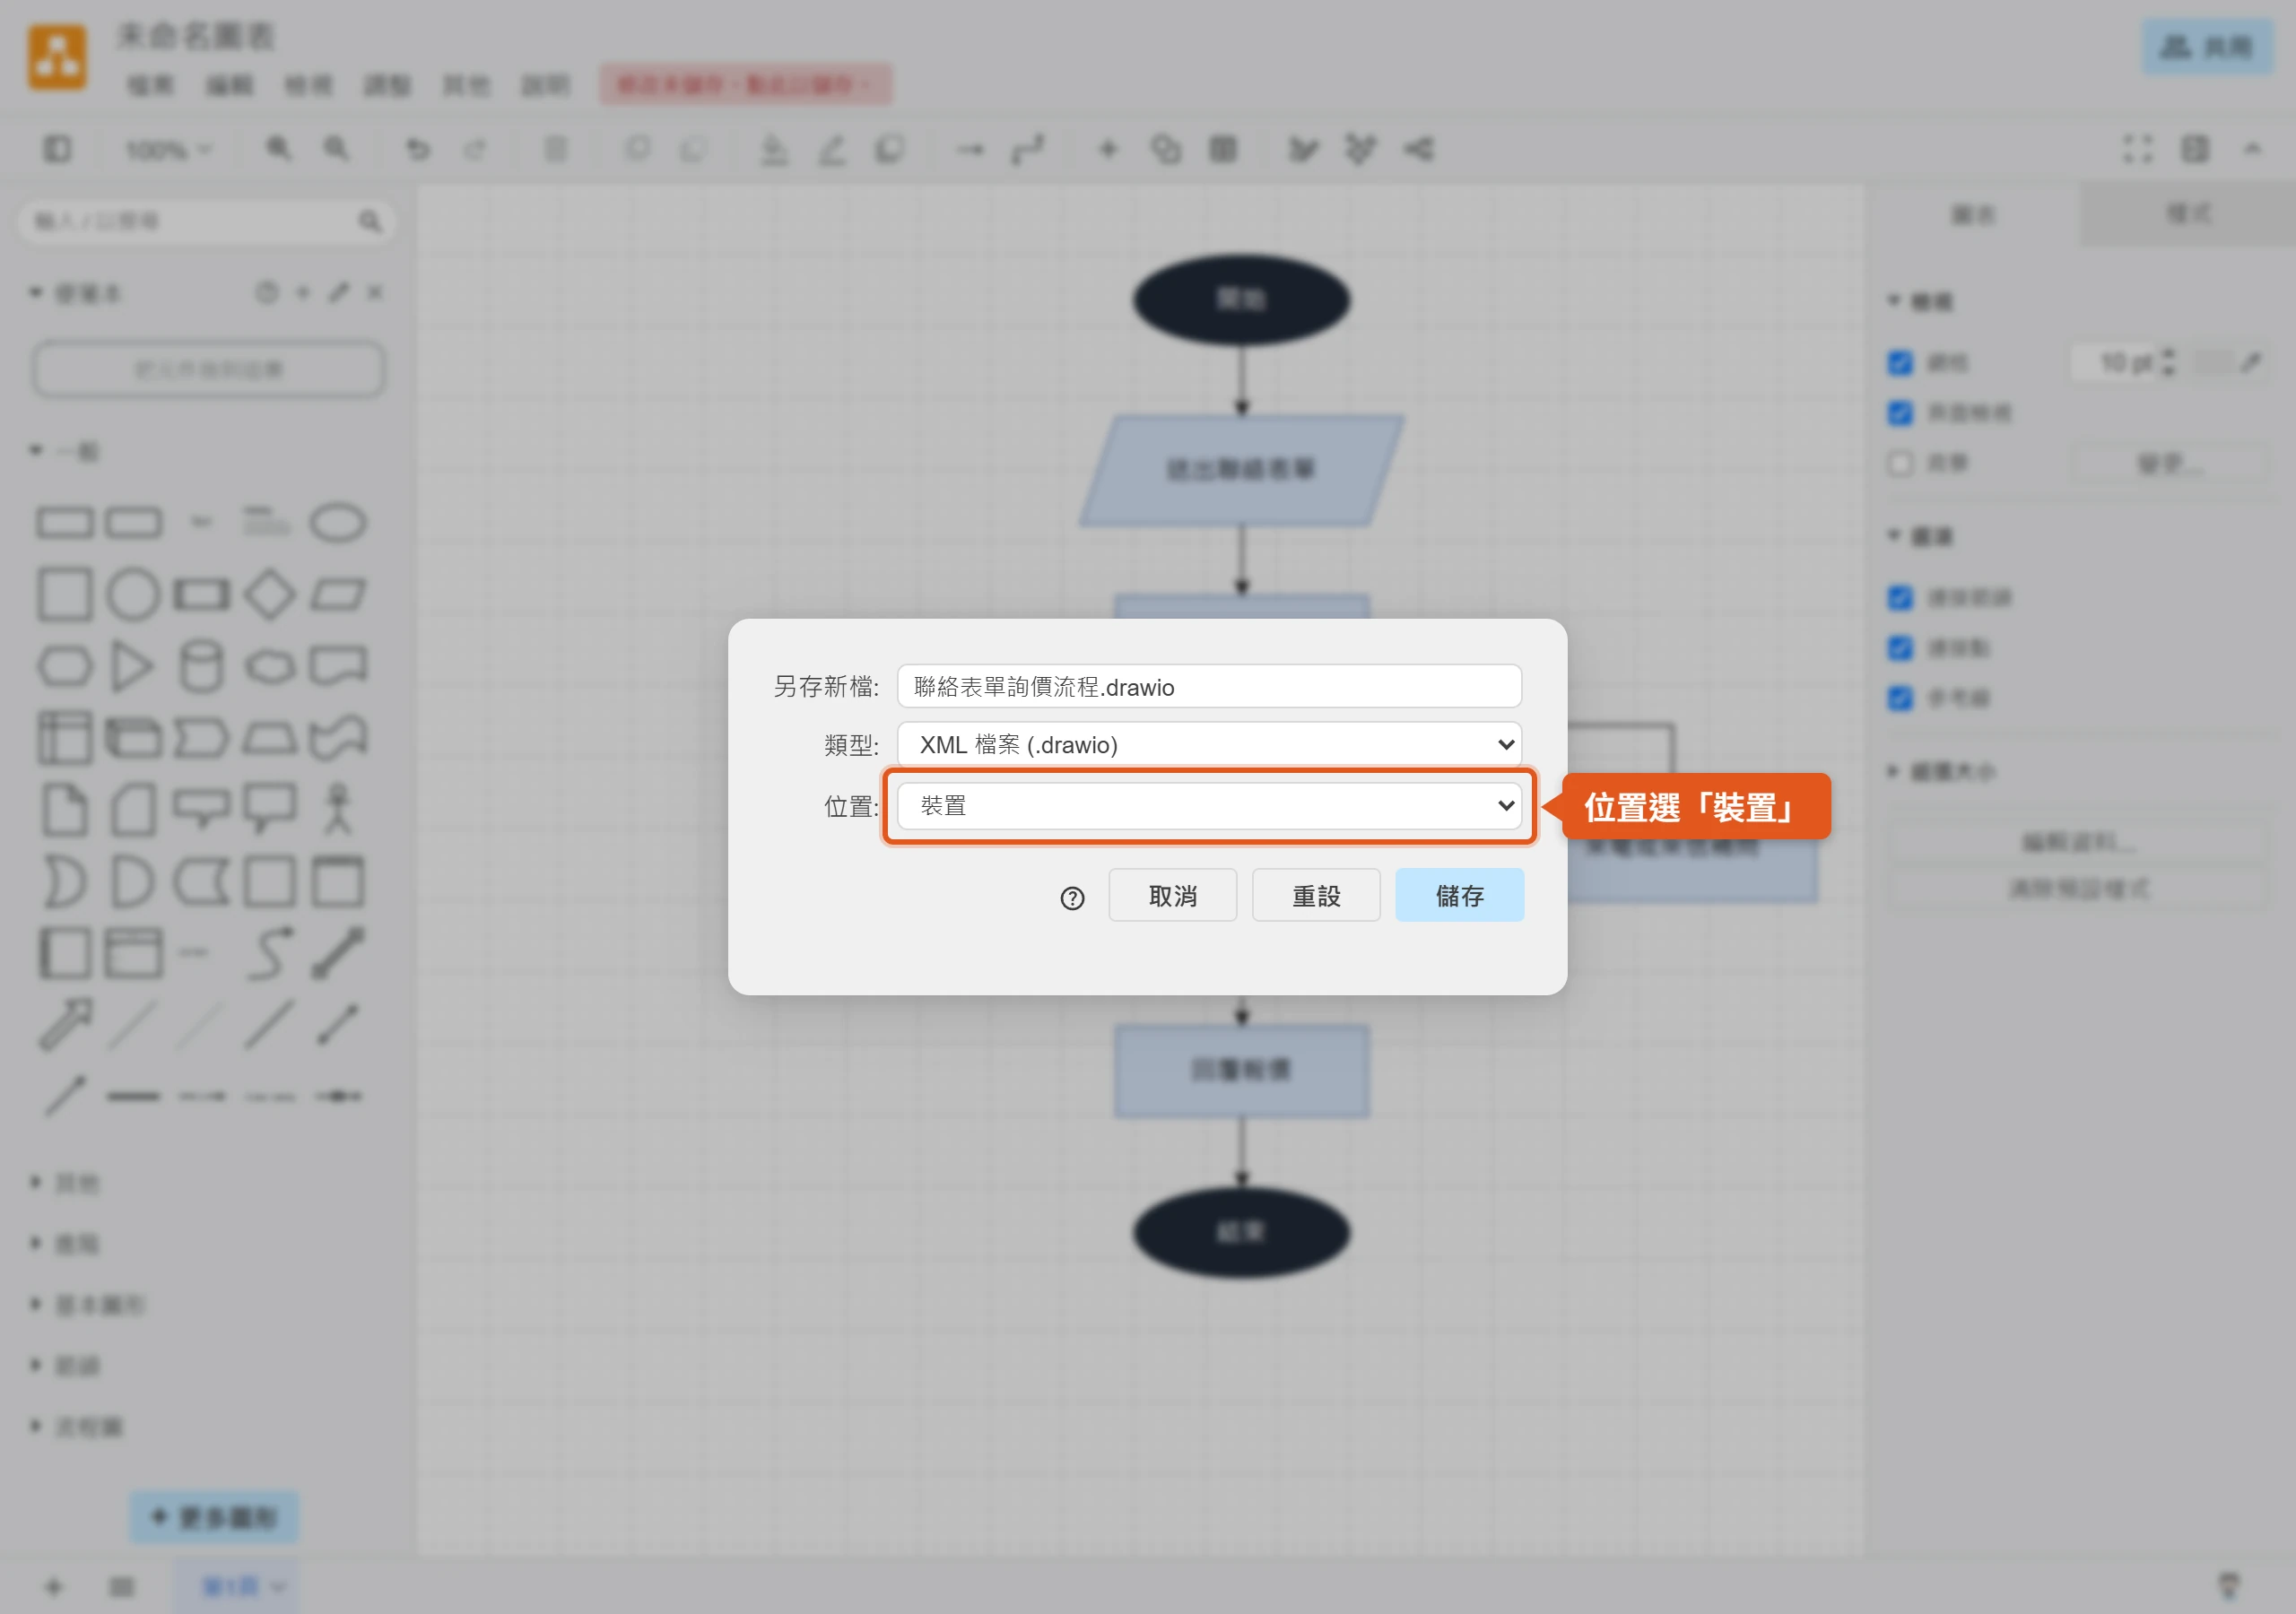The image size is (2296, 1614).
Task: Click the table grid toolbar icon
Action: tap(1223, 149)
